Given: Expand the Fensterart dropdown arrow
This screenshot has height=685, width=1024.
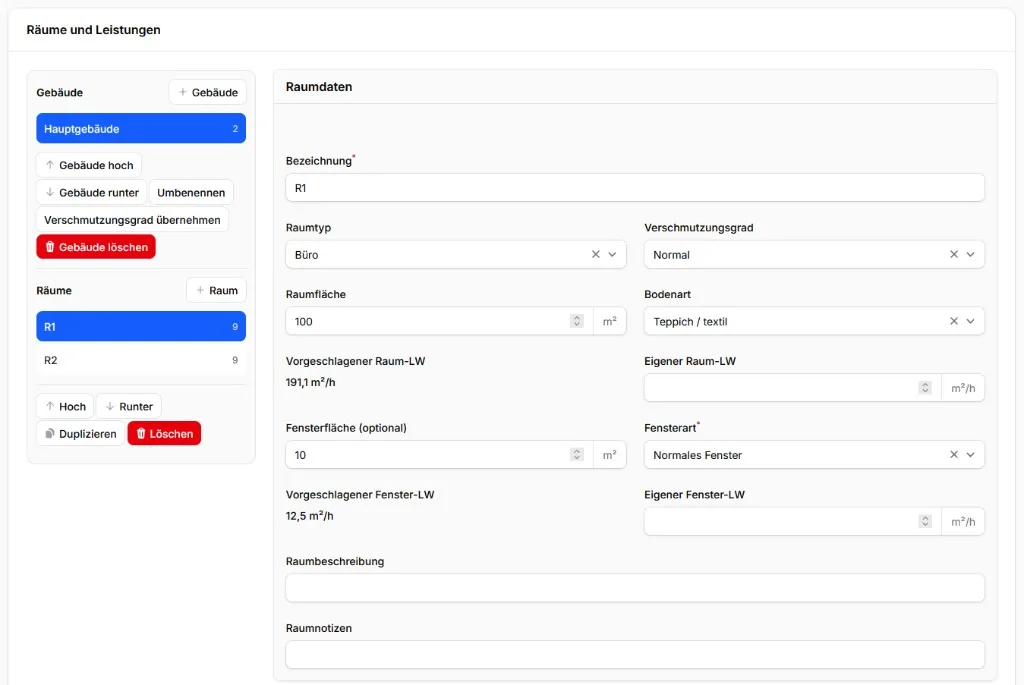Looking at the screenshot, I should point(970,454).
